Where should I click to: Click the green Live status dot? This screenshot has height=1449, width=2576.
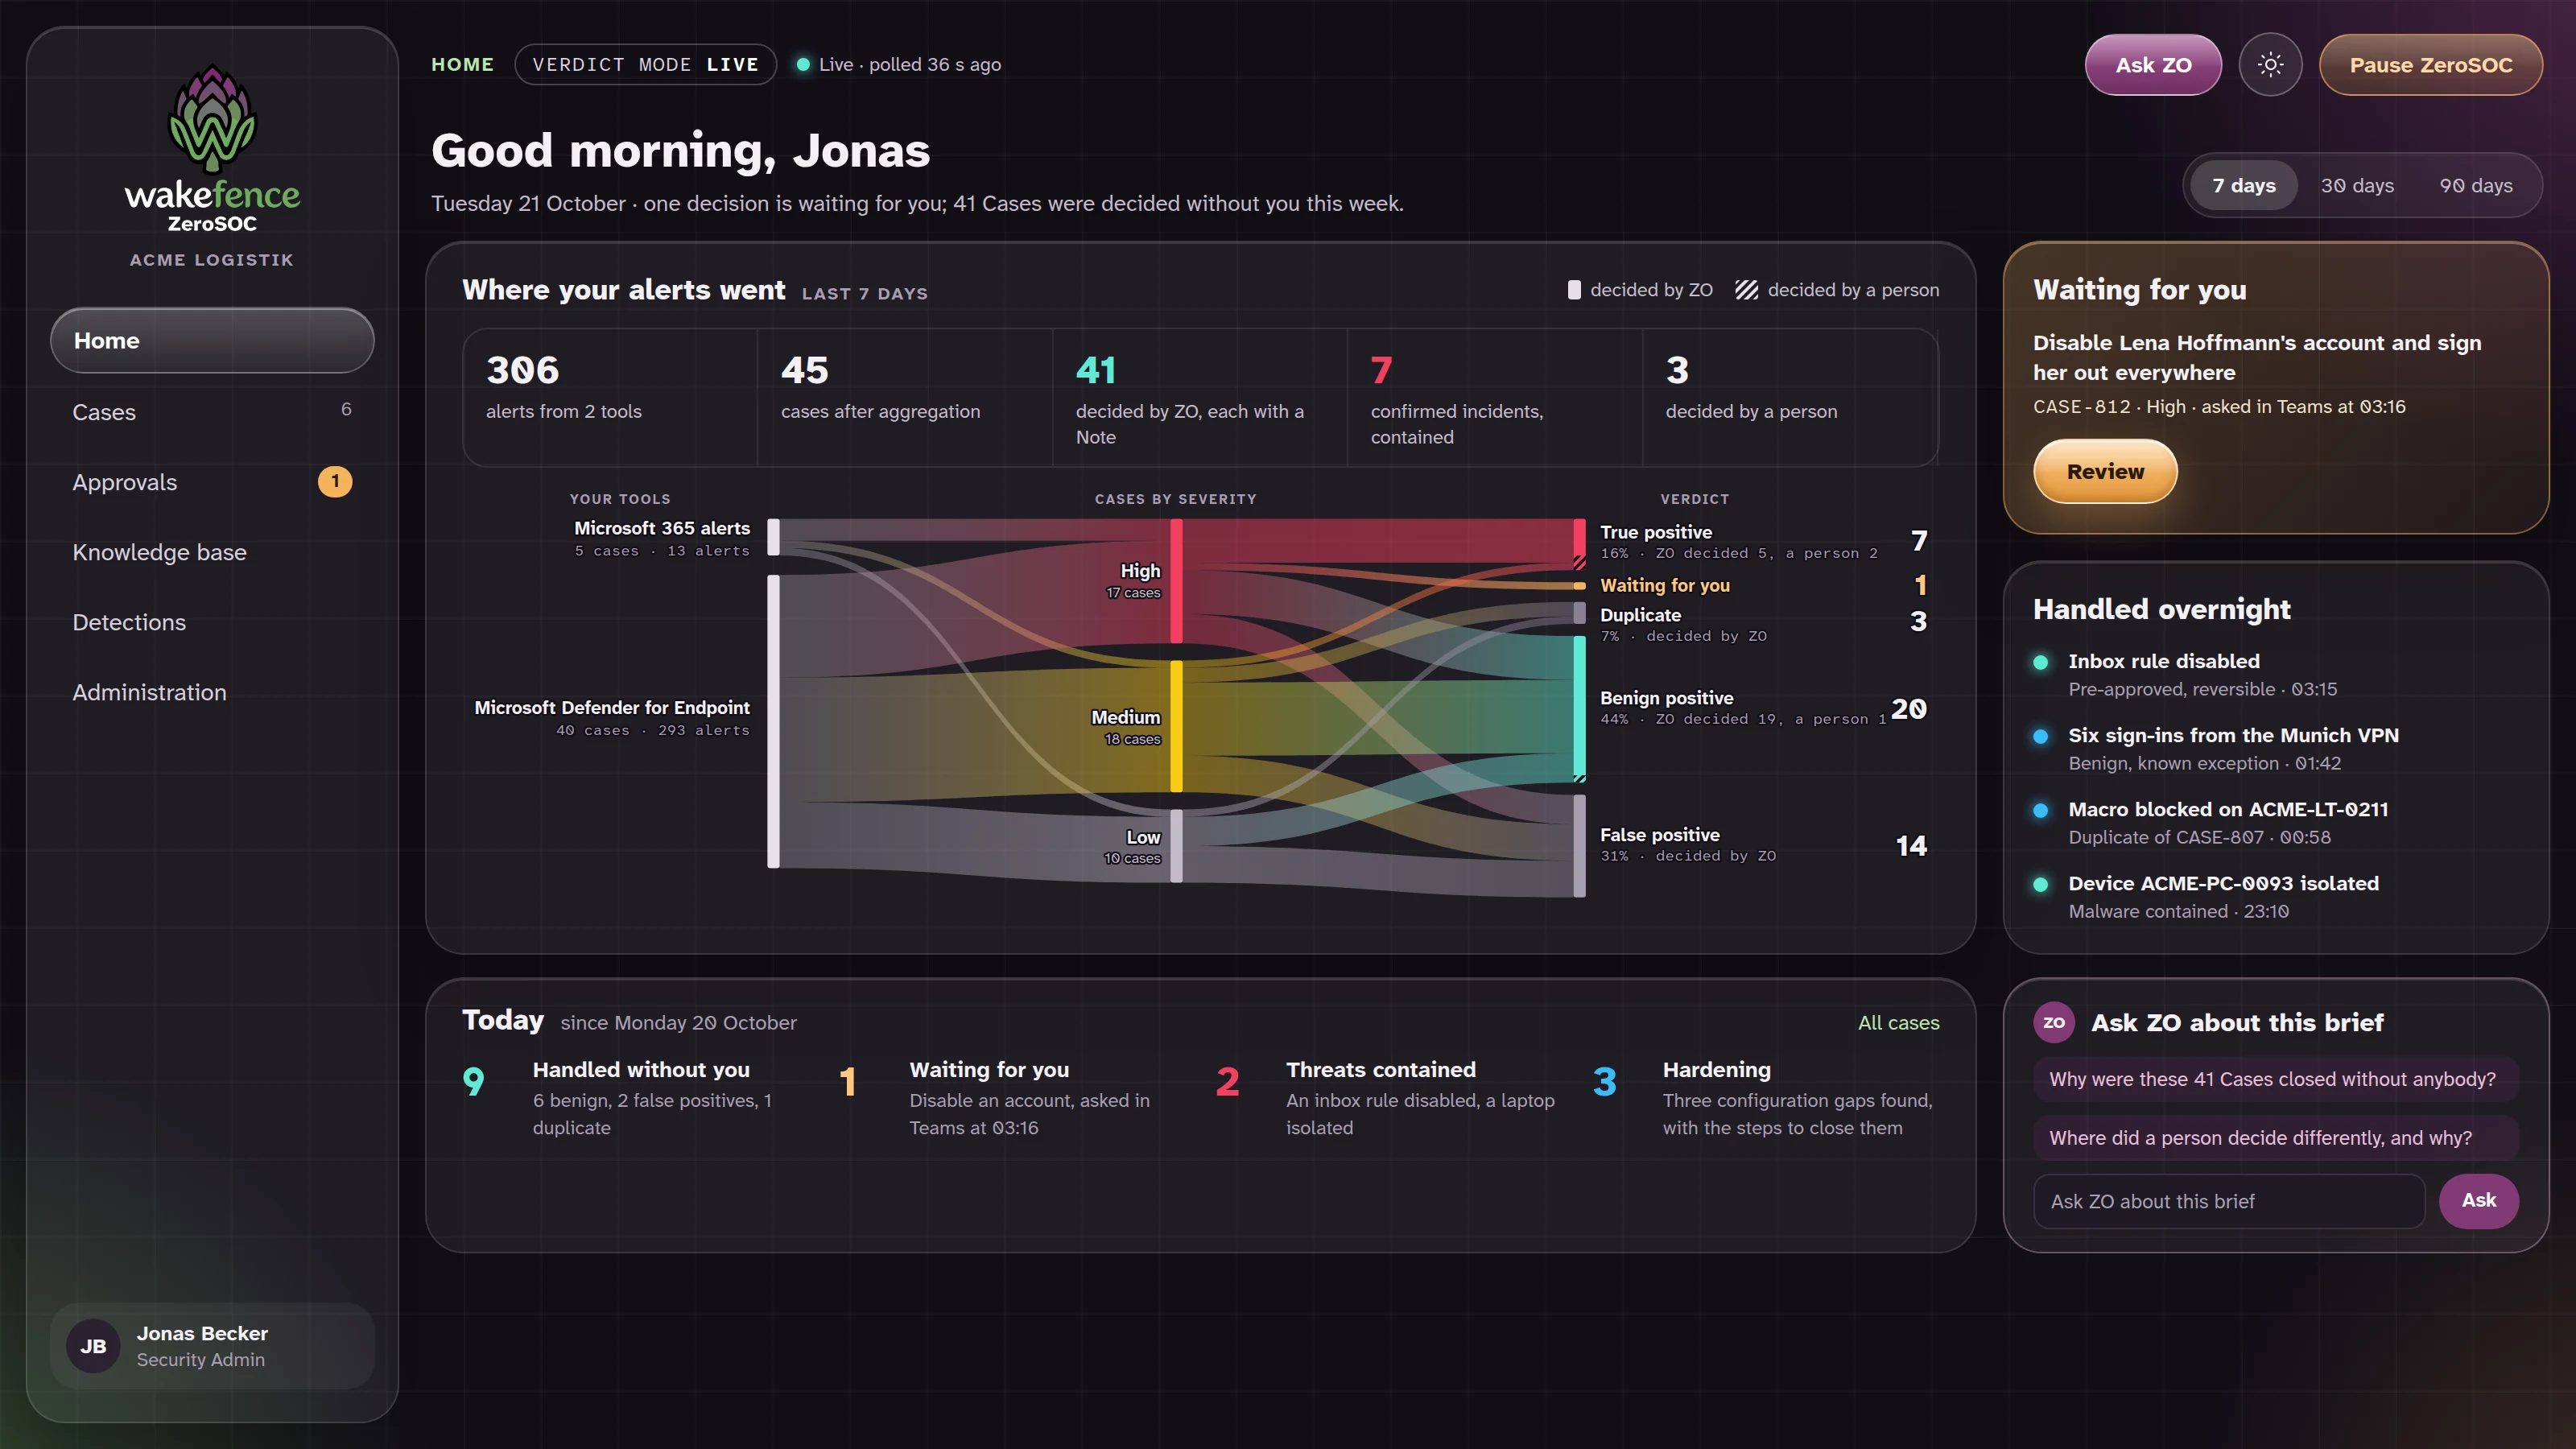click(x=802, y=65)
